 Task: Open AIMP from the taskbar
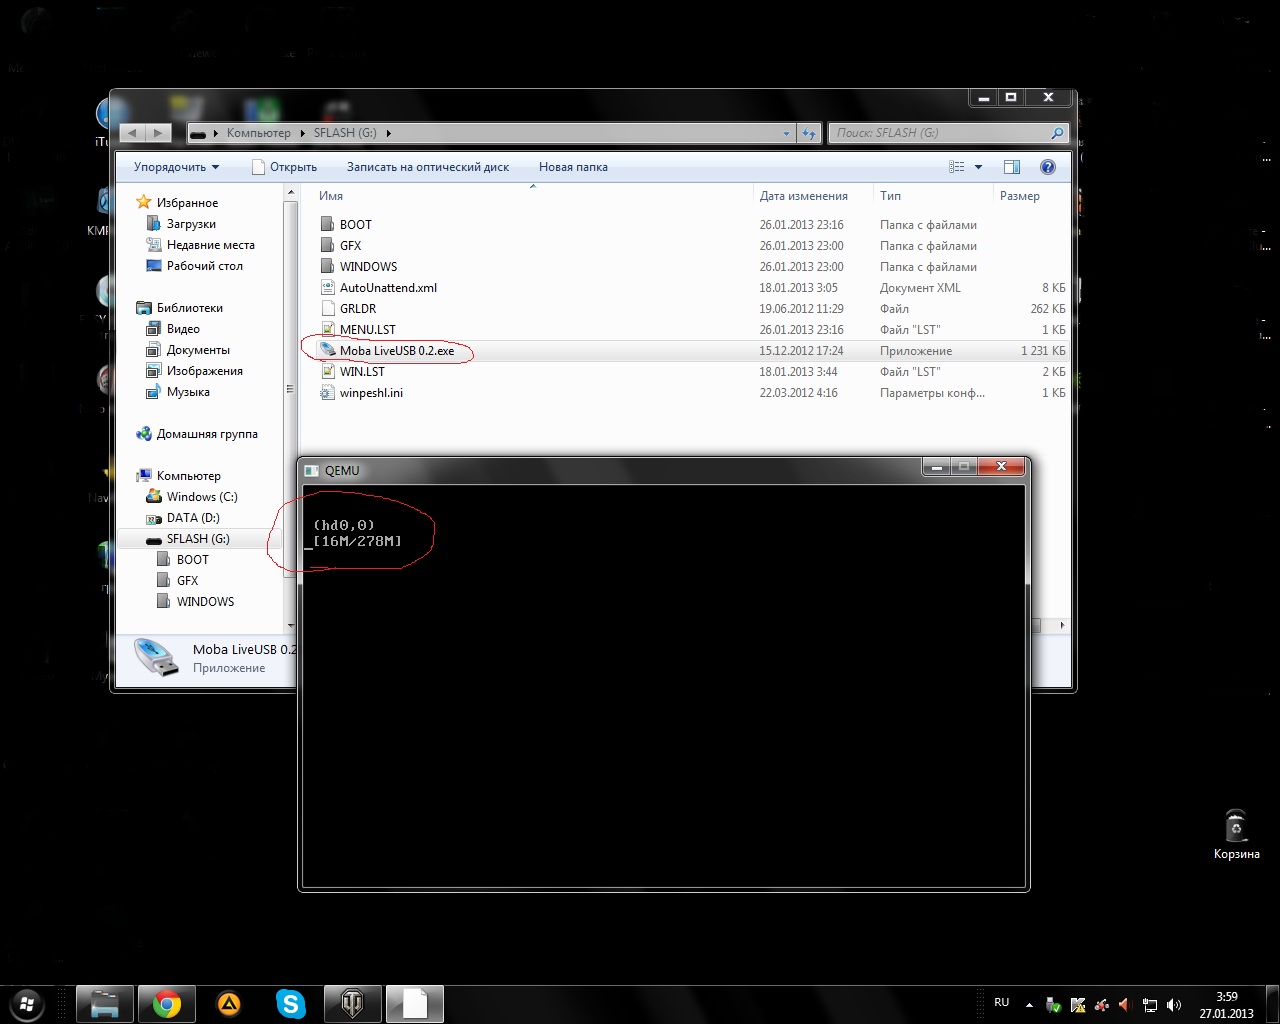point(229,1003)
